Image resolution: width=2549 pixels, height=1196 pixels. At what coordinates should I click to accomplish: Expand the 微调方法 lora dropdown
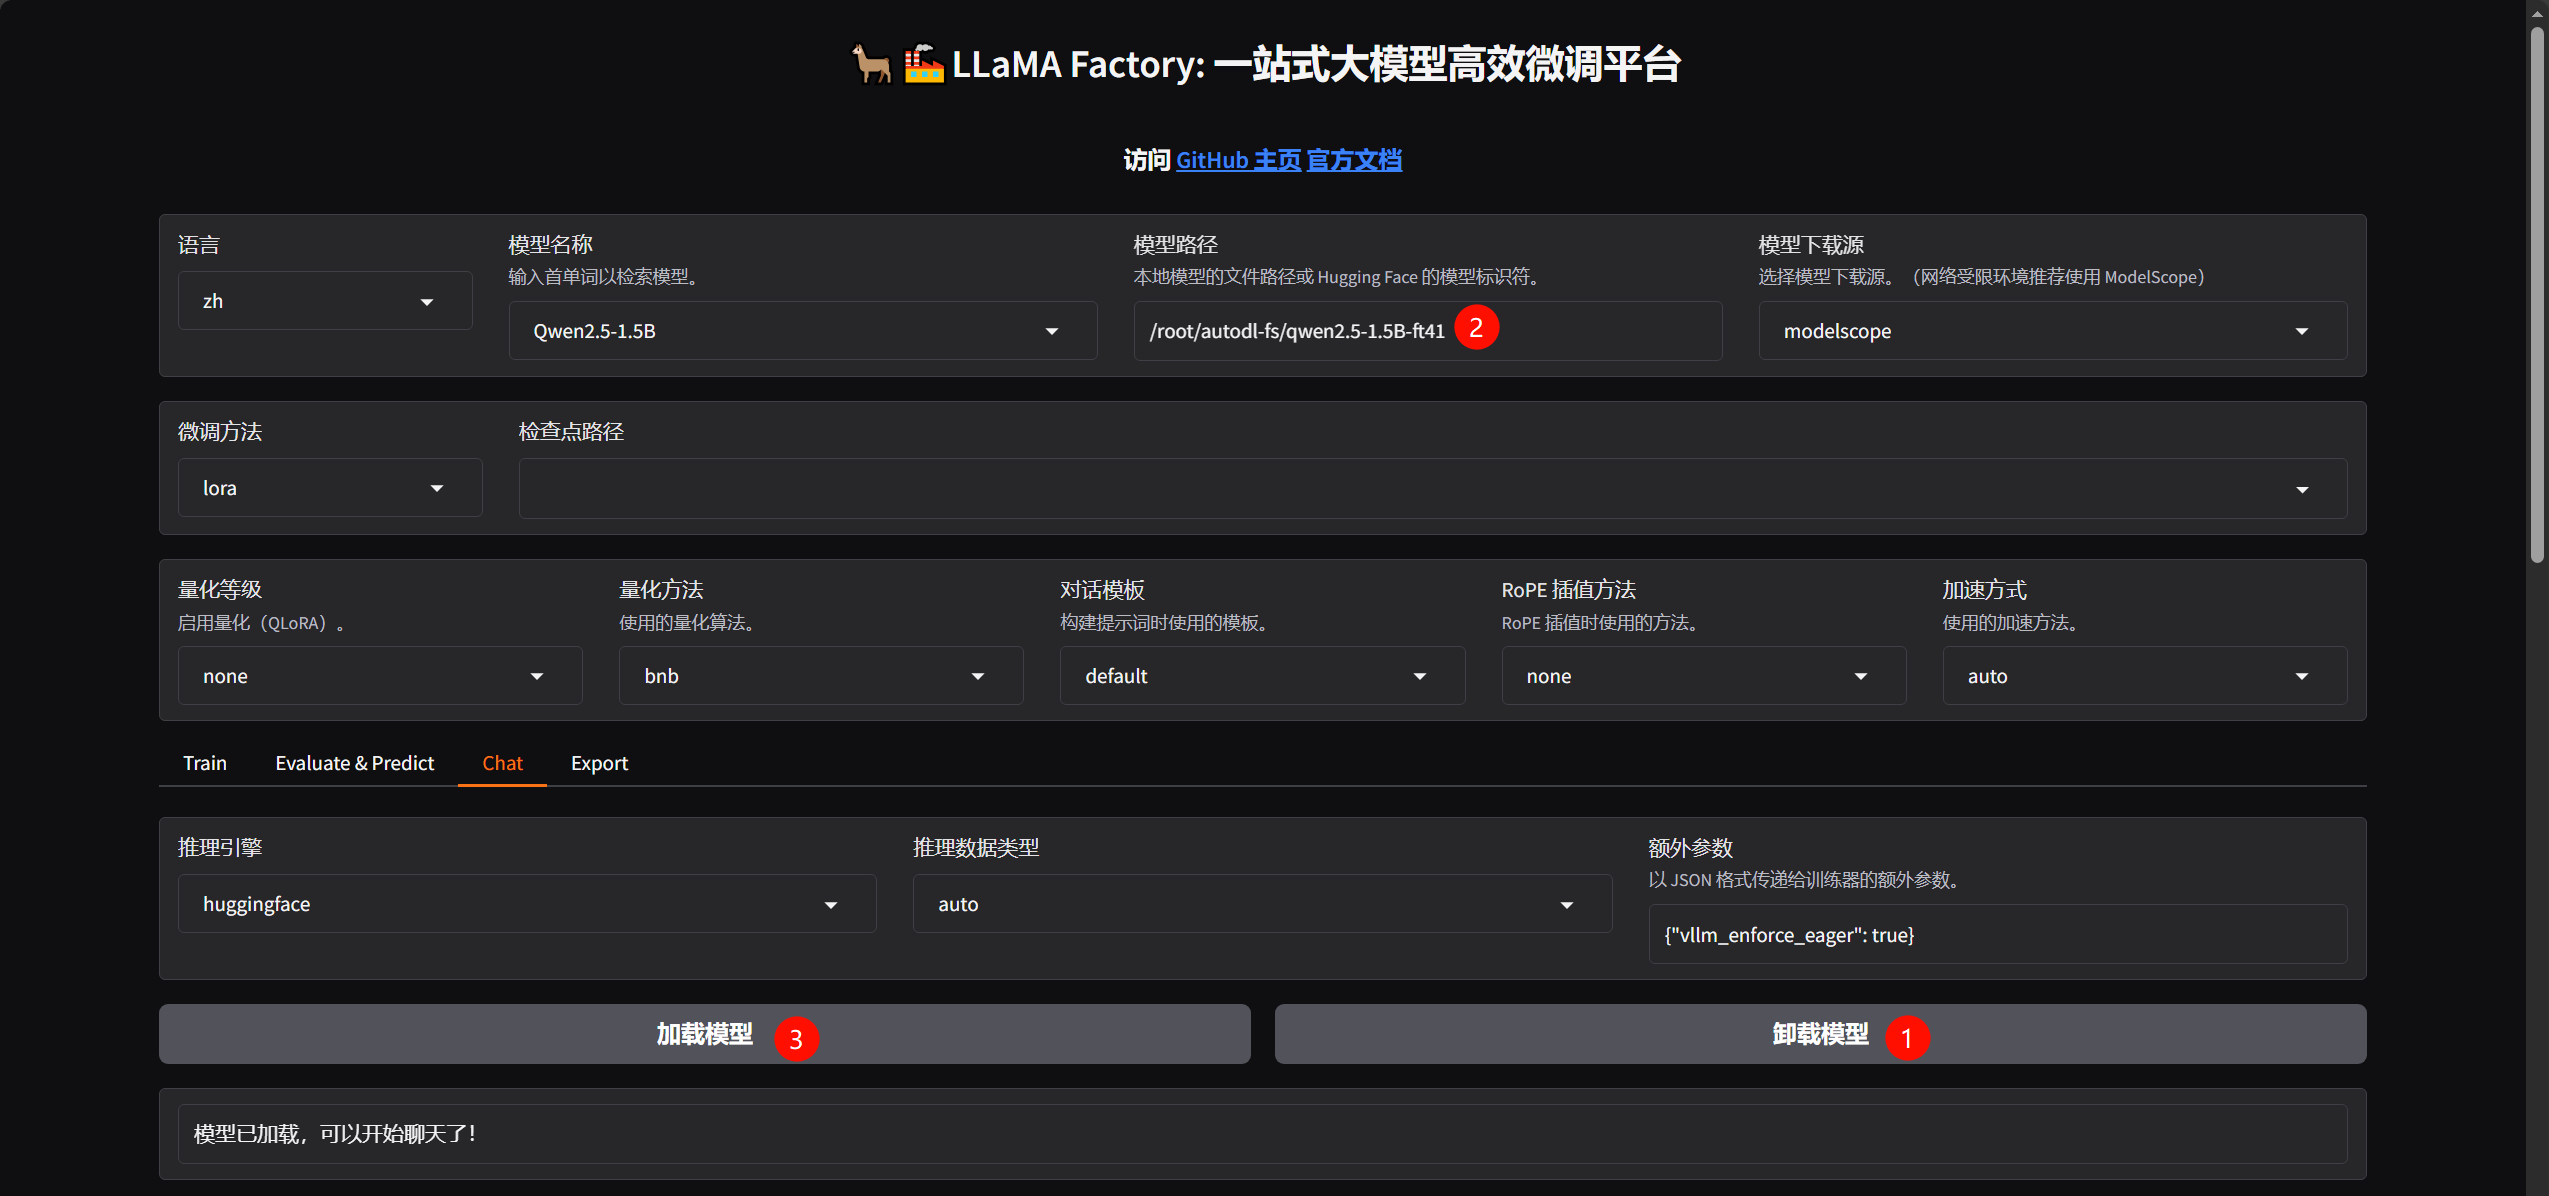coord(329,488)
